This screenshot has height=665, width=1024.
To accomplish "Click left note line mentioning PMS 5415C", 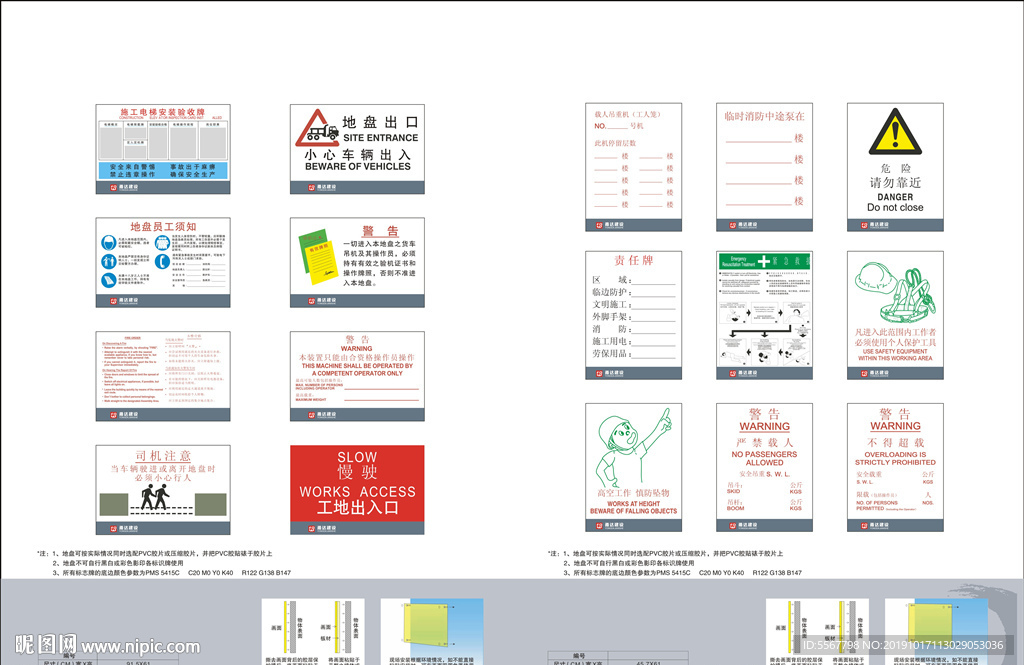I will click(x=172, y=573).
